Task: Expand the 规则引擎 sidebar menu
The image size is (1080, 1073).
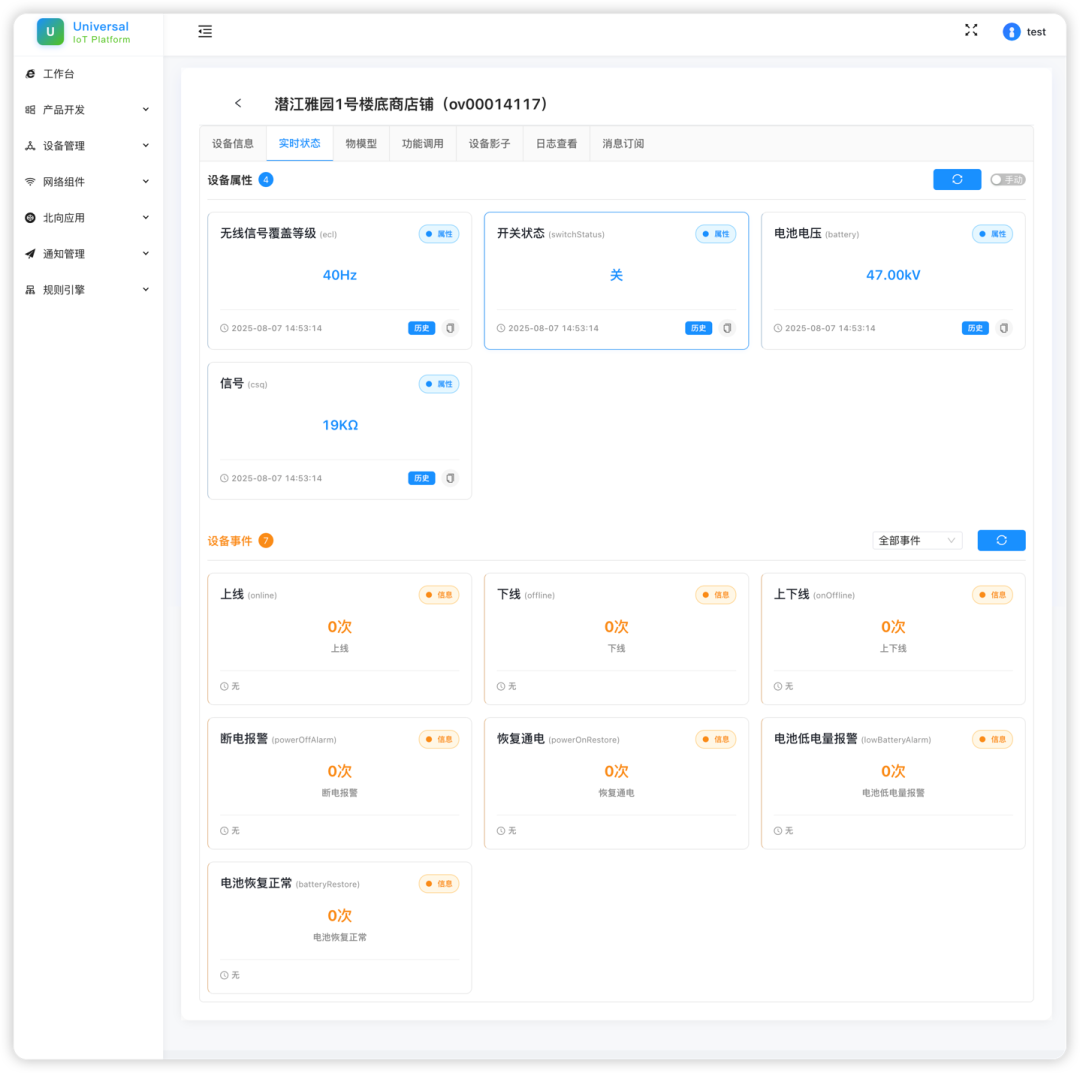Action: (x=88, y=290)
